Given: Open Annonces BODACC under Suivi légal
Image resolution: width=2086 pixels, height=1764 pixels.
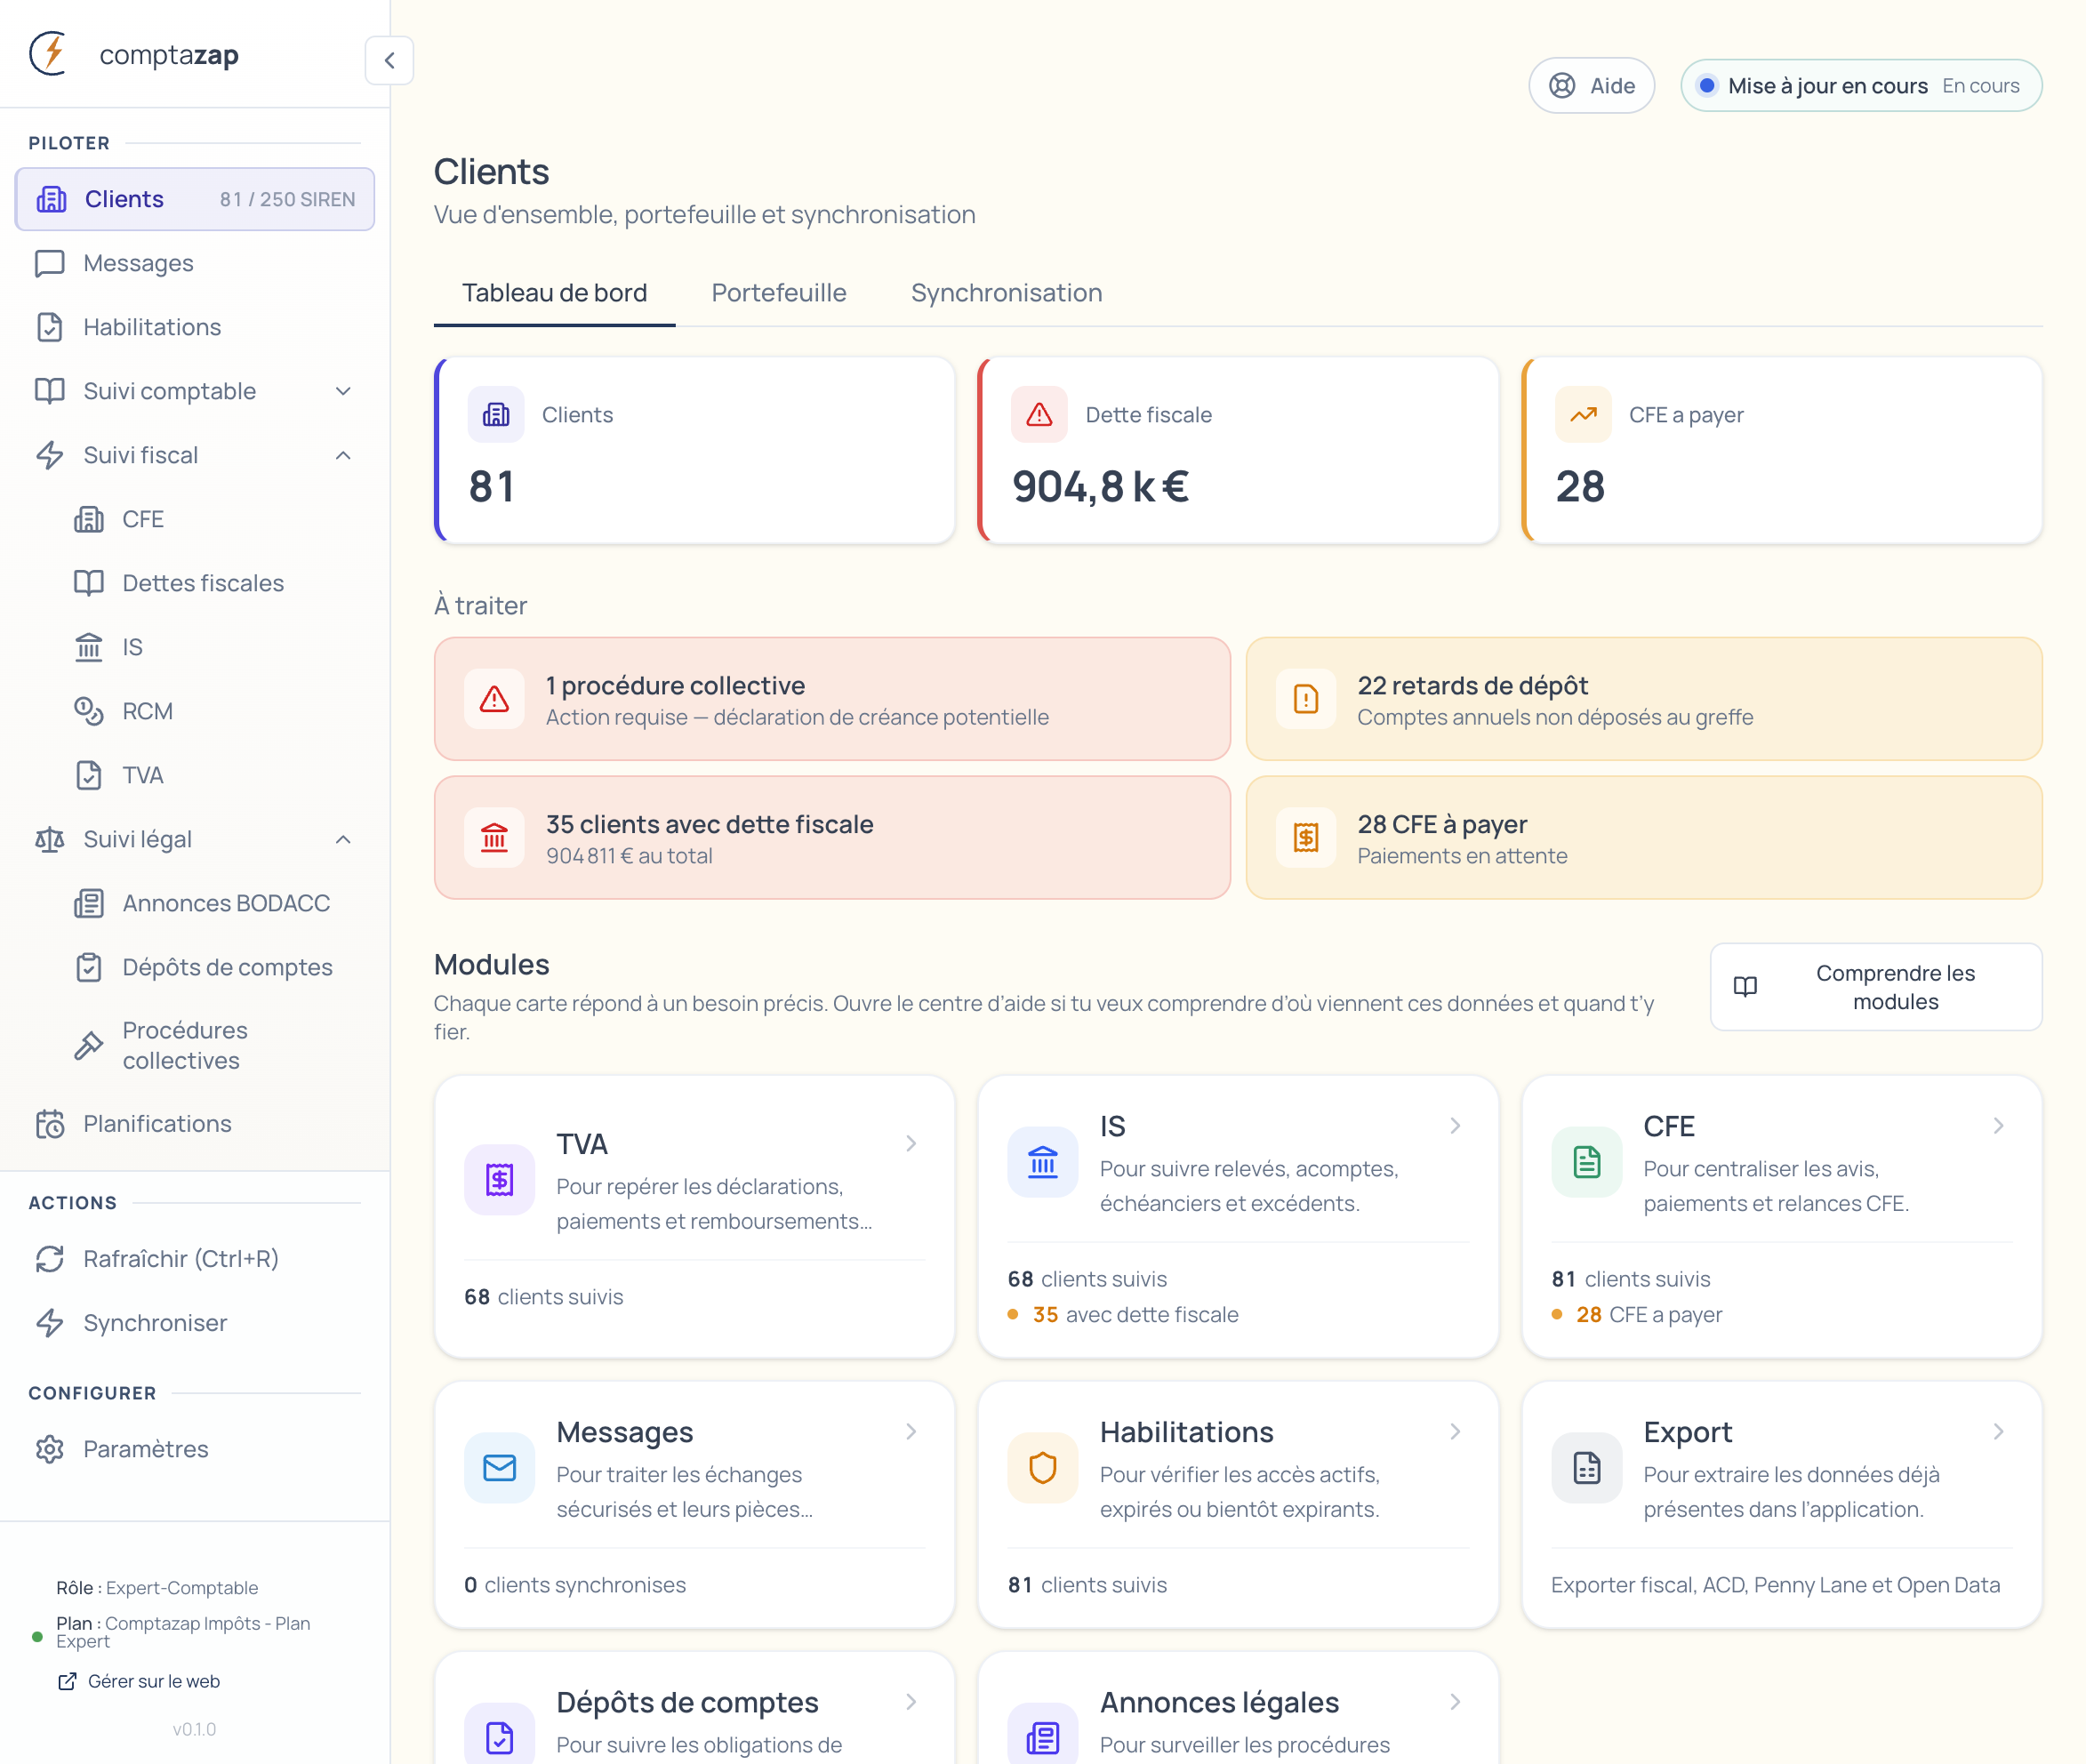Looking at the screenshot, I should [226, 902].
